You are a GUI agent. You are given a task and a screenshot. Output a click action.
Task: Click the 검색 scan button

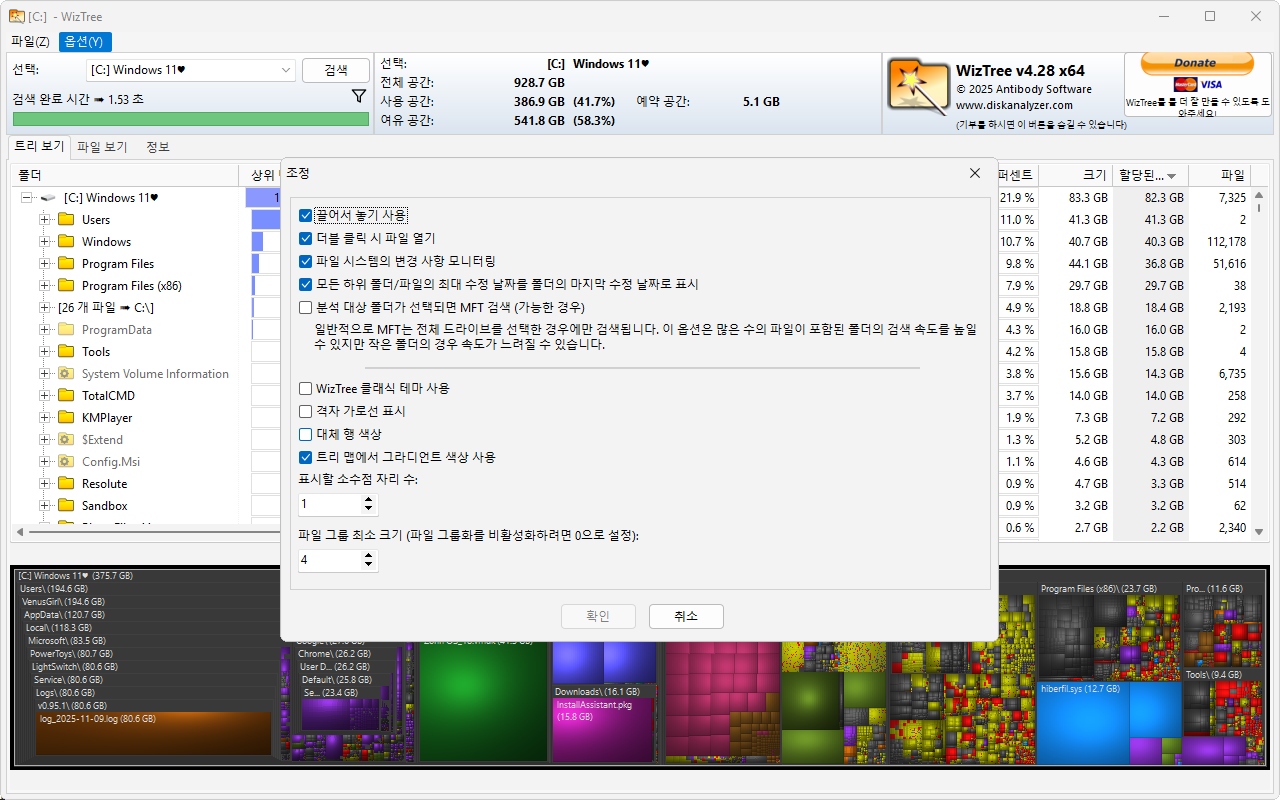tap(336, 70)
